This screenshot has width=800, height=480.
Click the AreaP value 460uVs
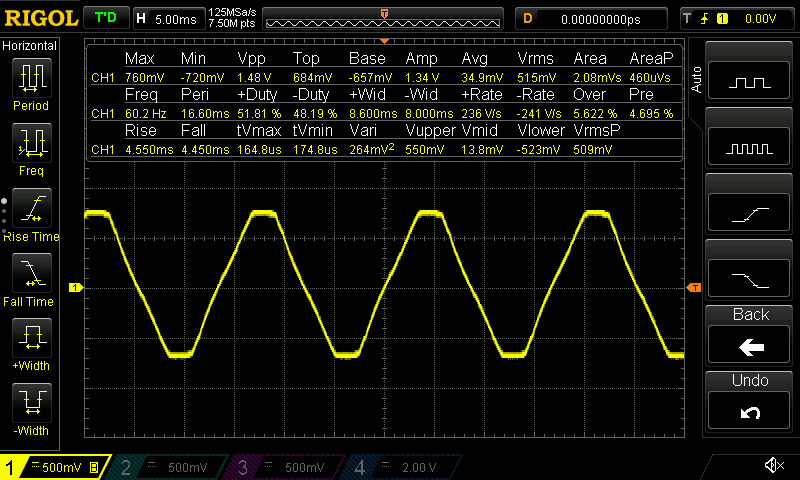tap(650, 78)
